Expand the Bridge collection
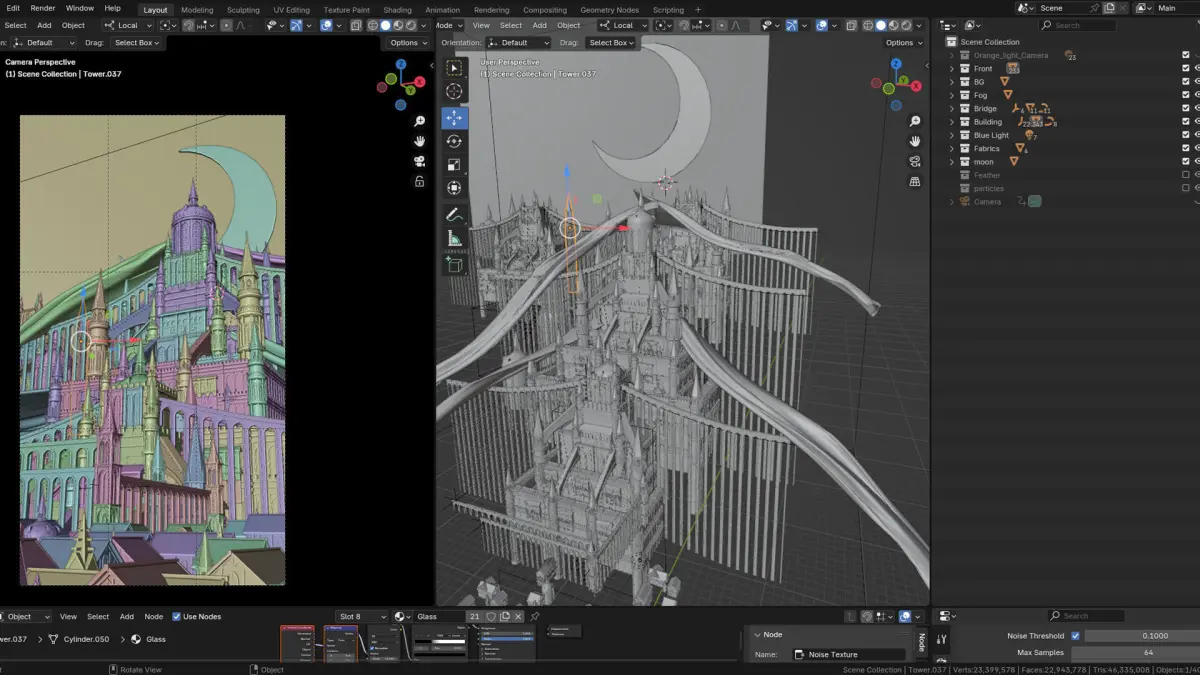This screenshot has width=1200, height=675. coord(952,109)
